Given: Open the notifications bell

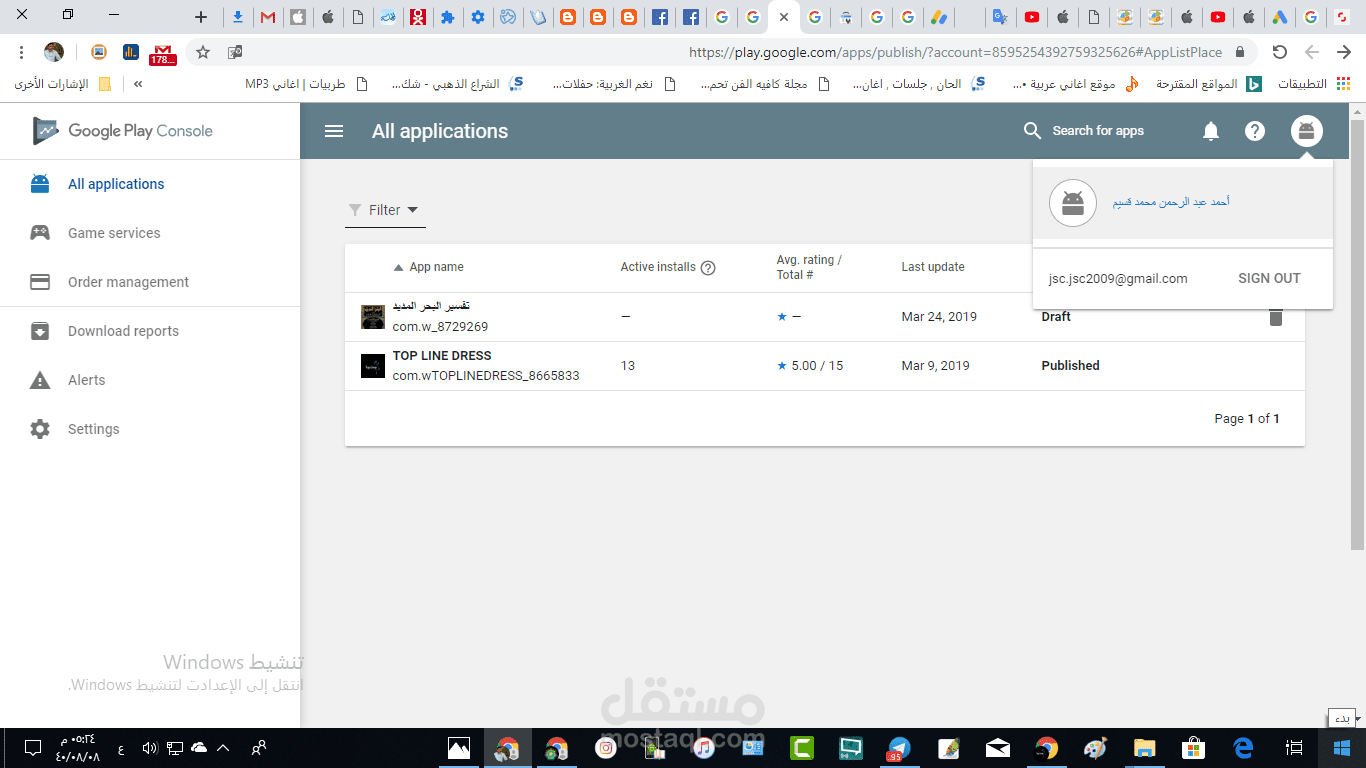Looking at the screenshot, I should [1211, 131].
